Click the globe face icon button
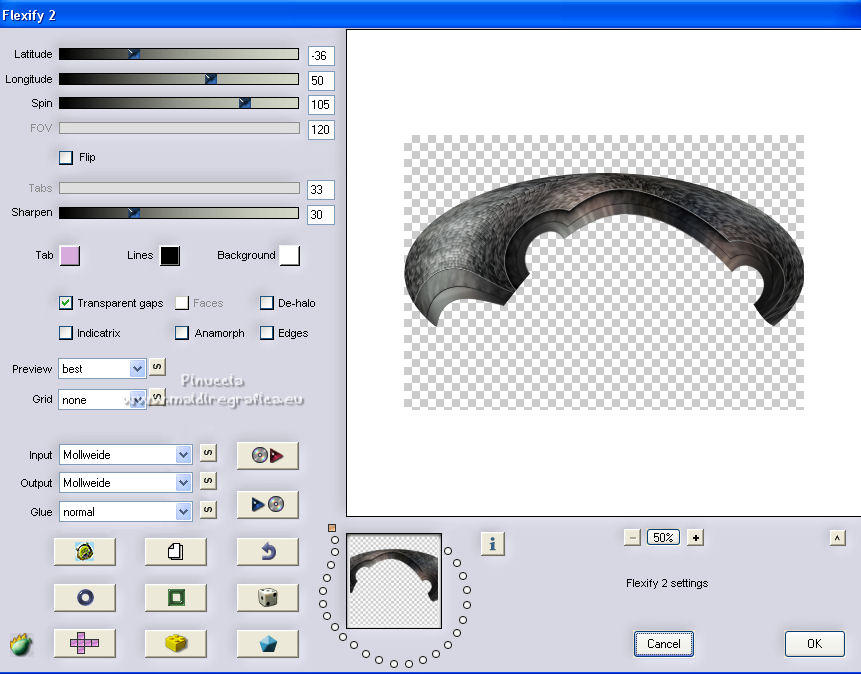 tap(85, 552)
